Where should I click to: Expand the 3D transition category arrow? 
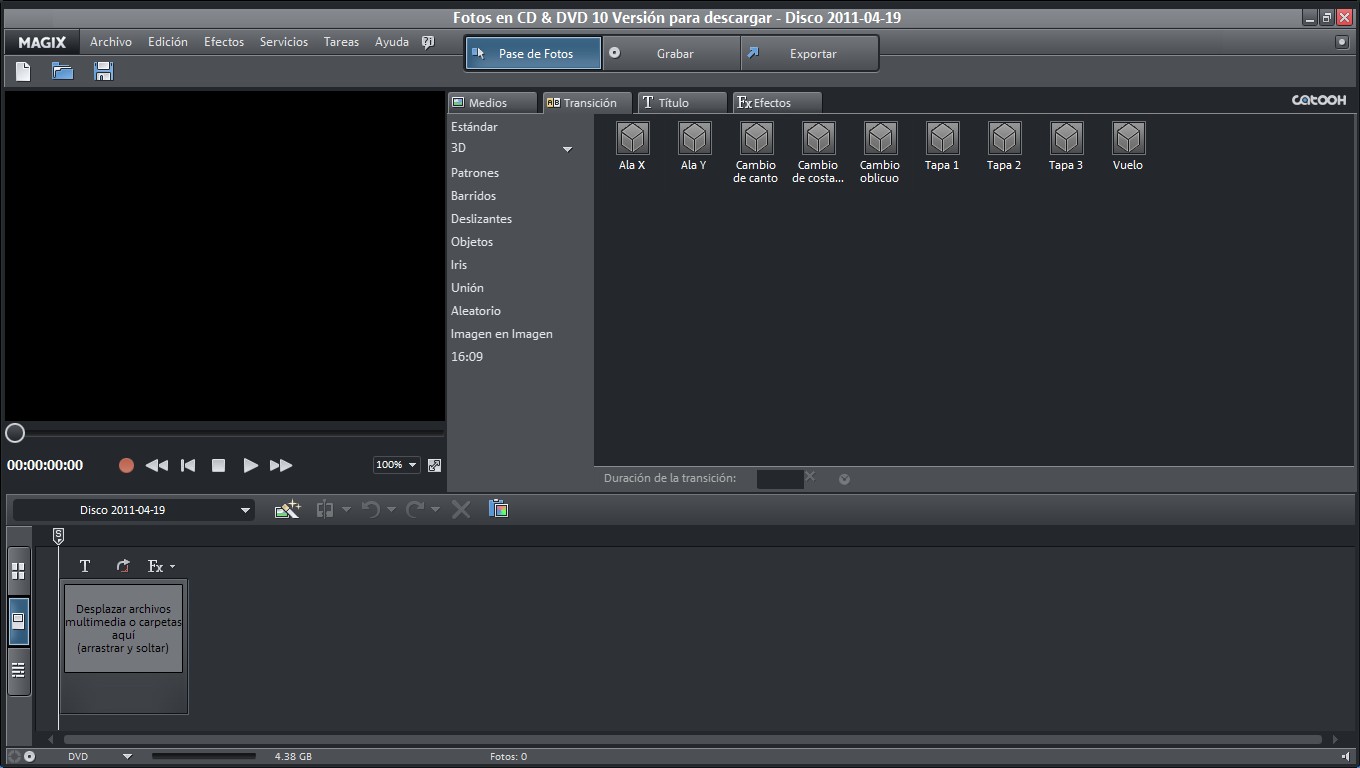tap(567, 149)
